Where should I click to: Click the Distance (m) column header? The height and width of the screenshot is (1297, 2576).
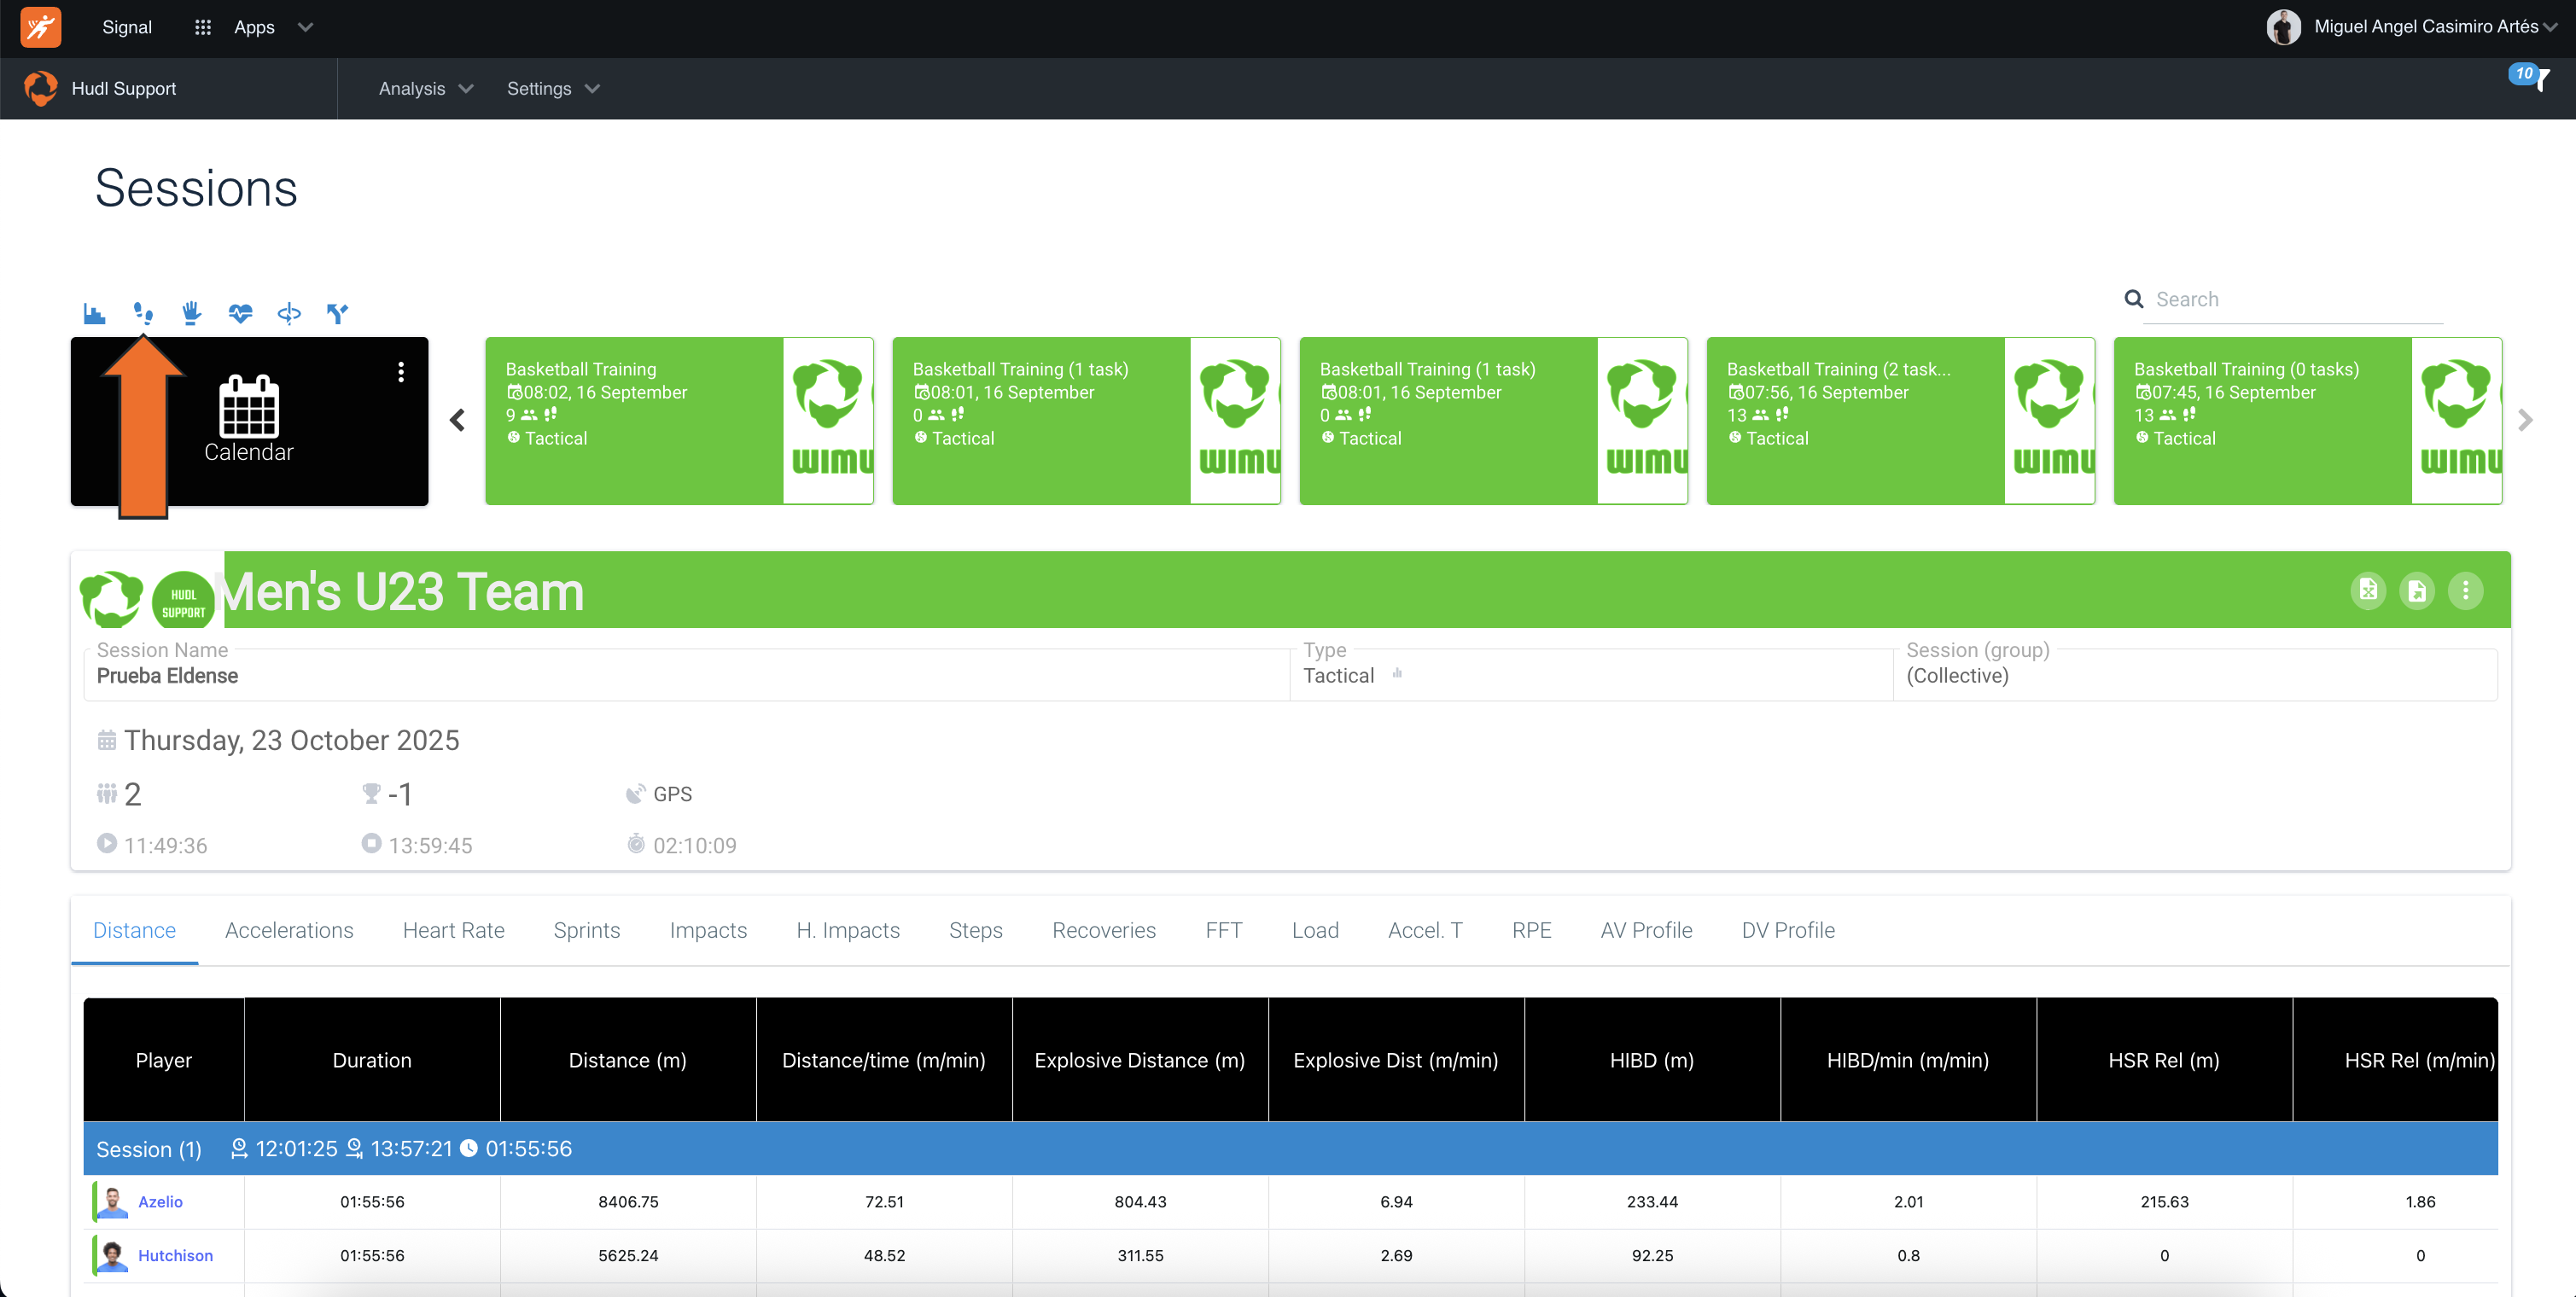pyautogui.click(x=628, y=1060)
